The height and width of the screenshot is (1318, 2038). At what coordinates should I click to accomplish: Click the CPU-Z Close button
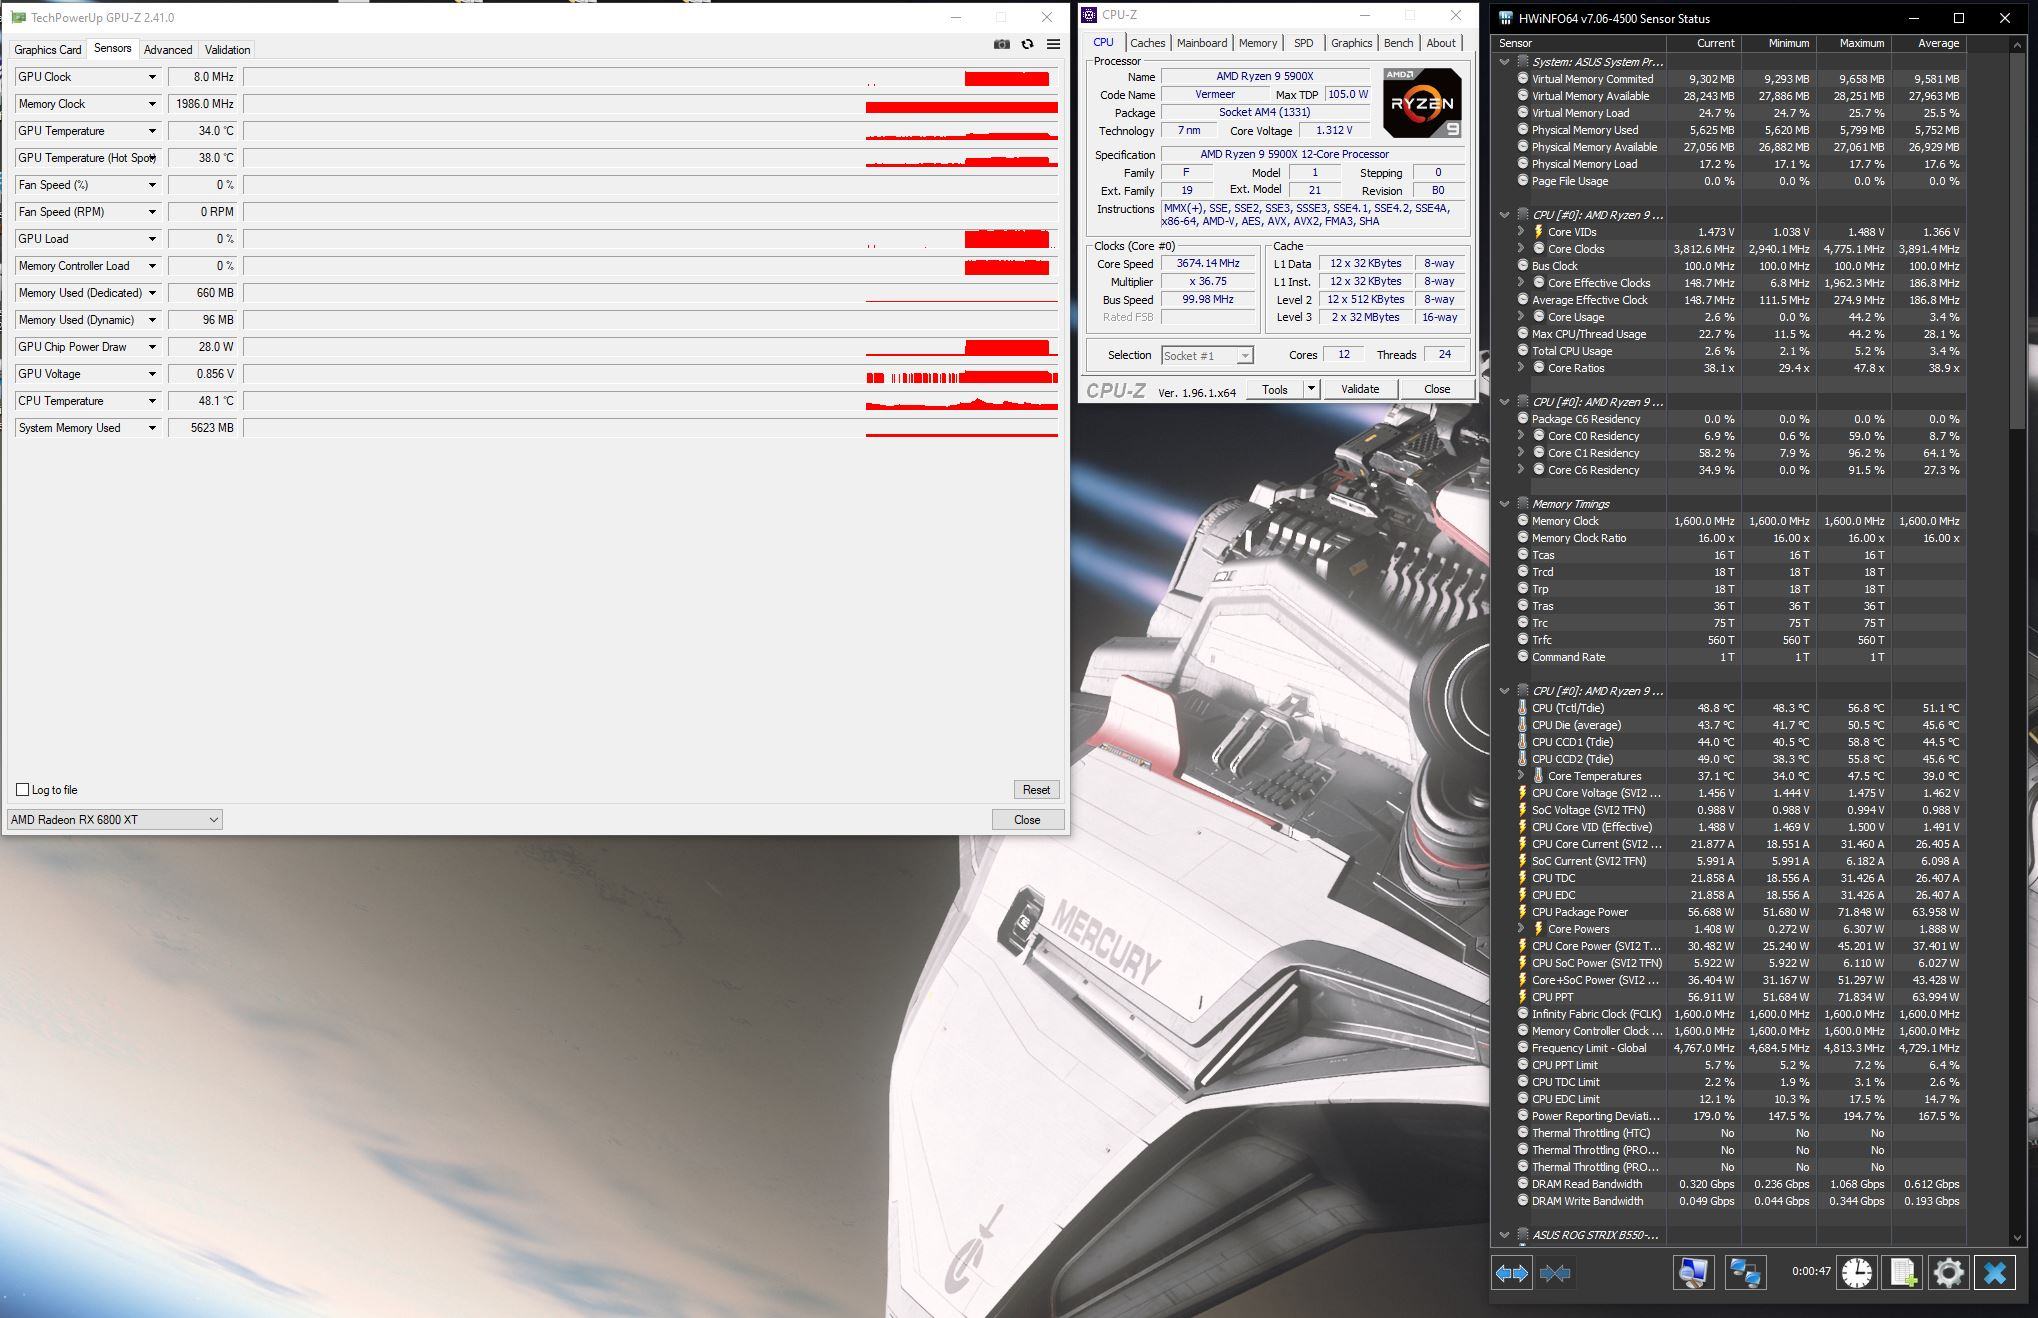(x=1437, y=389)
